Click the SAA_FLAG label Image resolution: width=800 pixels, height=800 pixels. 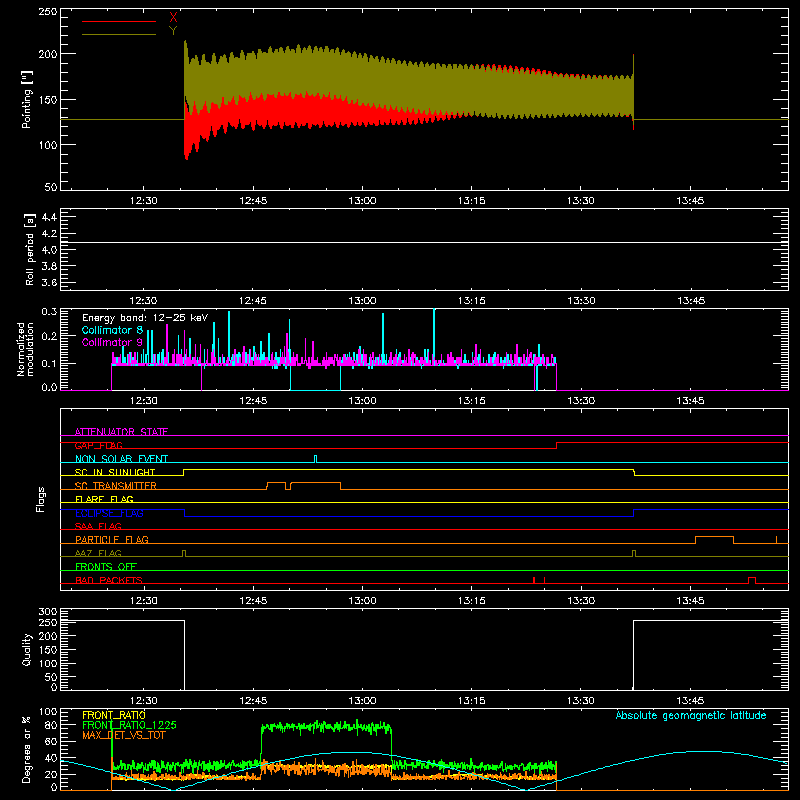tap(98, 526)
